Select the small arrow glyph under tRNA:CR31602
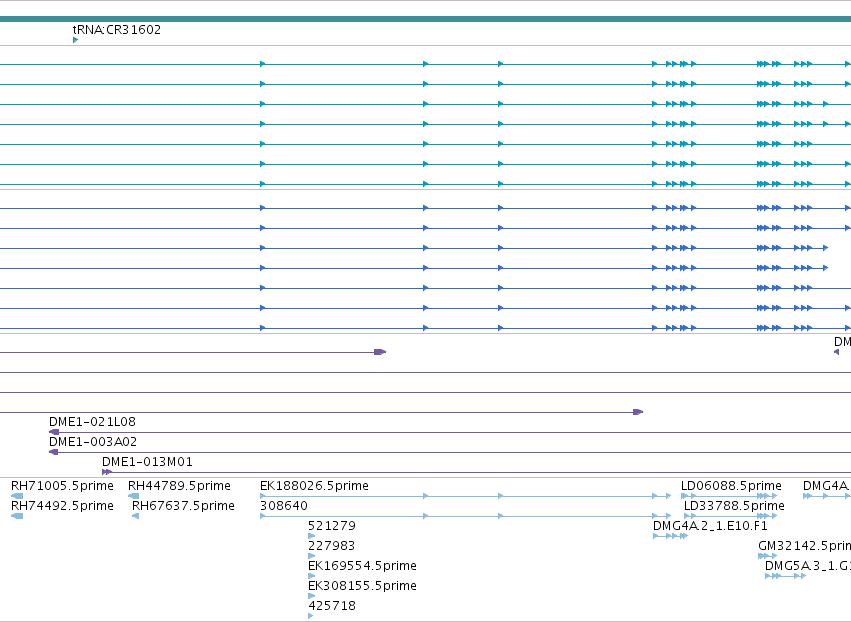The image size is (851, 622). [x=75, y=40]
